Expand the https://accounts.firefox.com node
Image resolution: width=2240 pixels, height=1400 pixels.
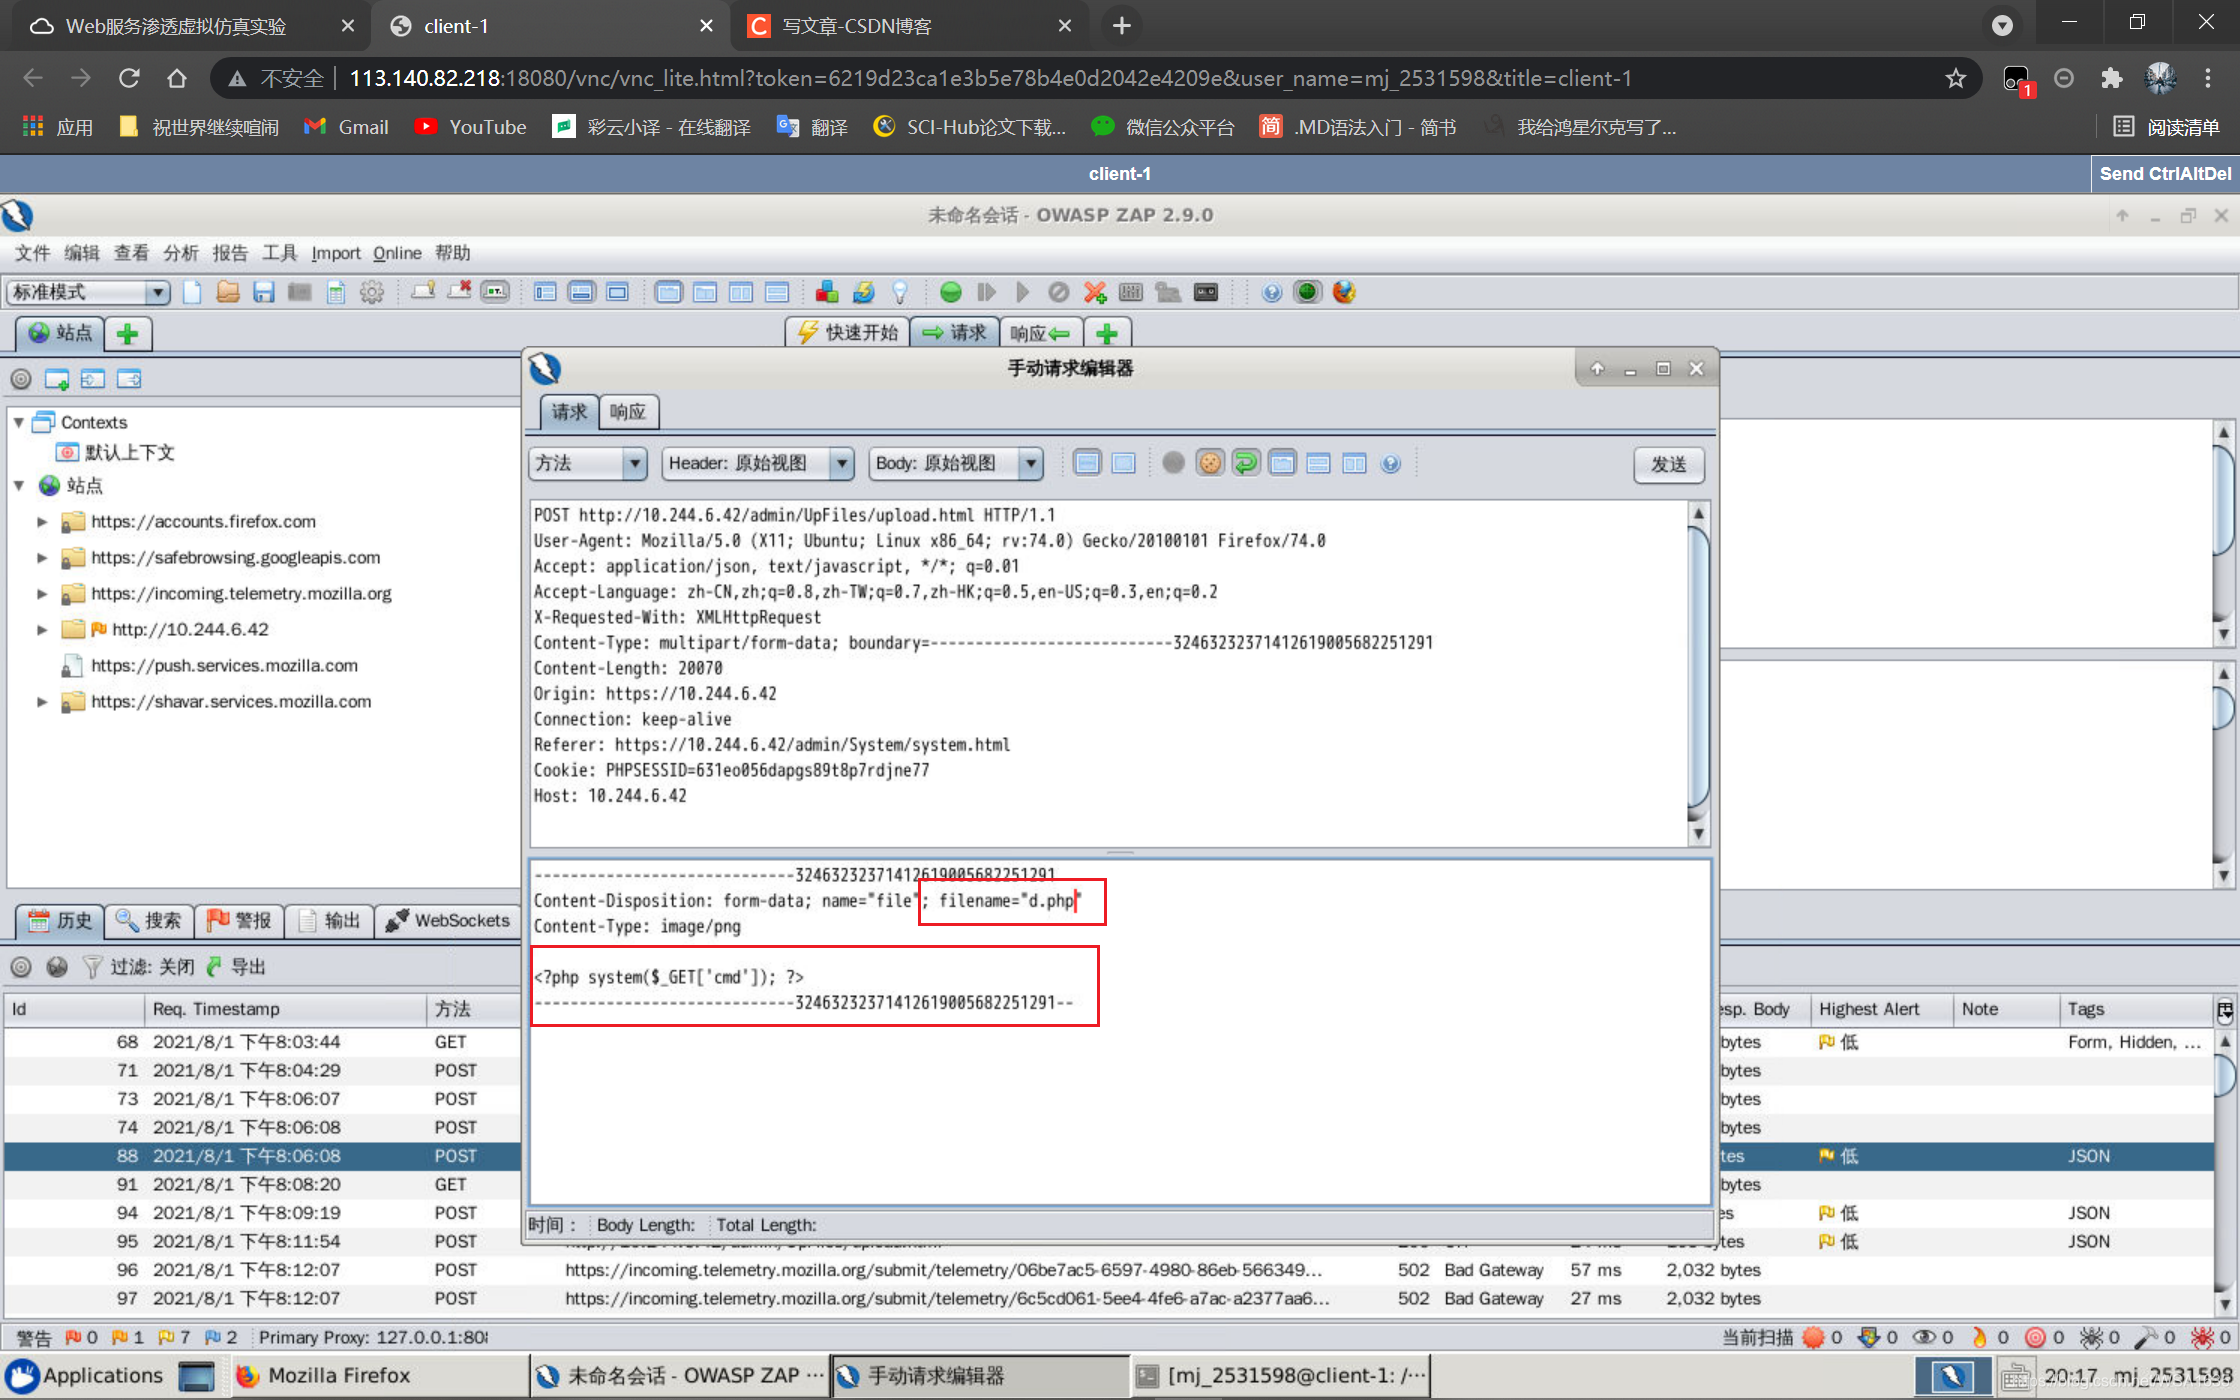pyautogui.click(x=42, y=522)
